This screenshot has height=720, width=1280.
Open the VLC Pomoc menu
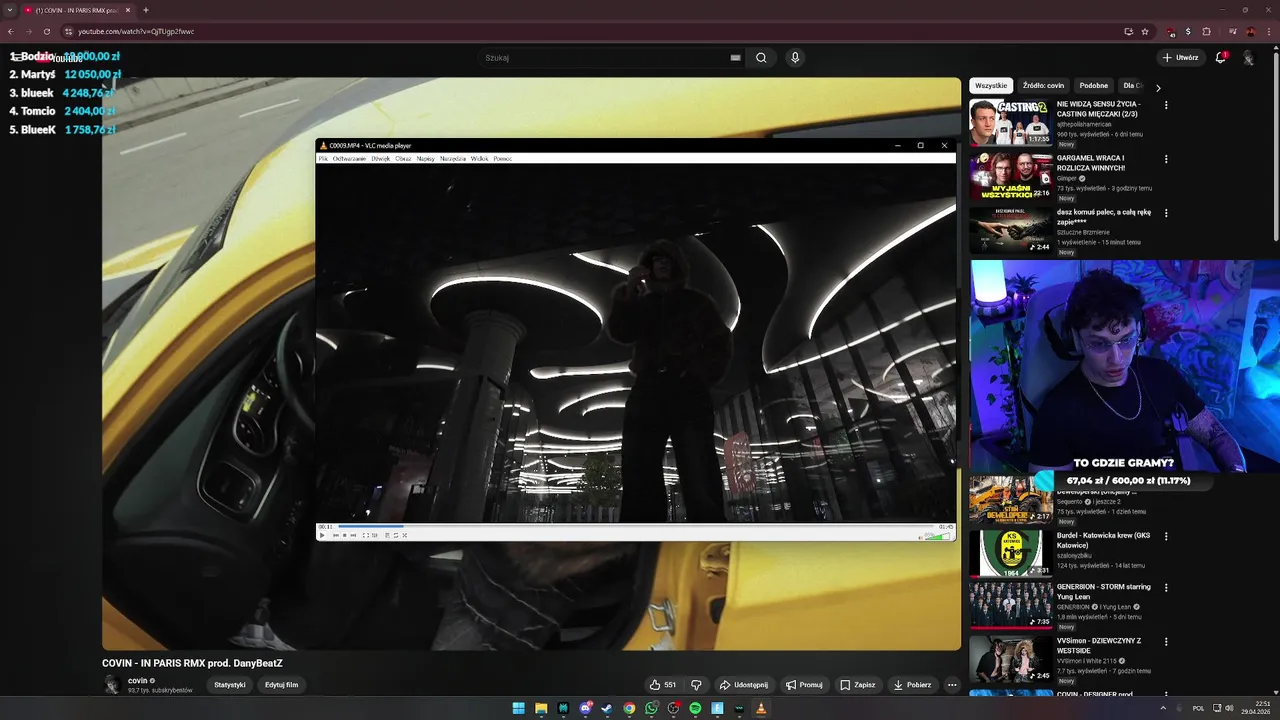pyautogui.click(x=502, y=158)
